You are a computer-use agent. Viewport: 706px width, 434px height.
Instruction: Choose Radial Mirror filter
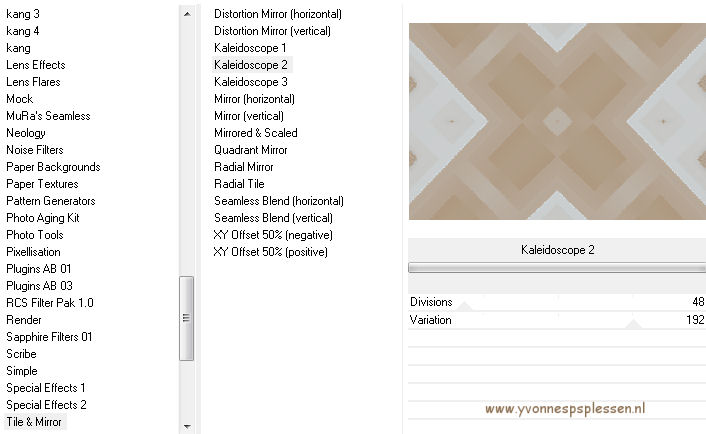coord(244,167)
